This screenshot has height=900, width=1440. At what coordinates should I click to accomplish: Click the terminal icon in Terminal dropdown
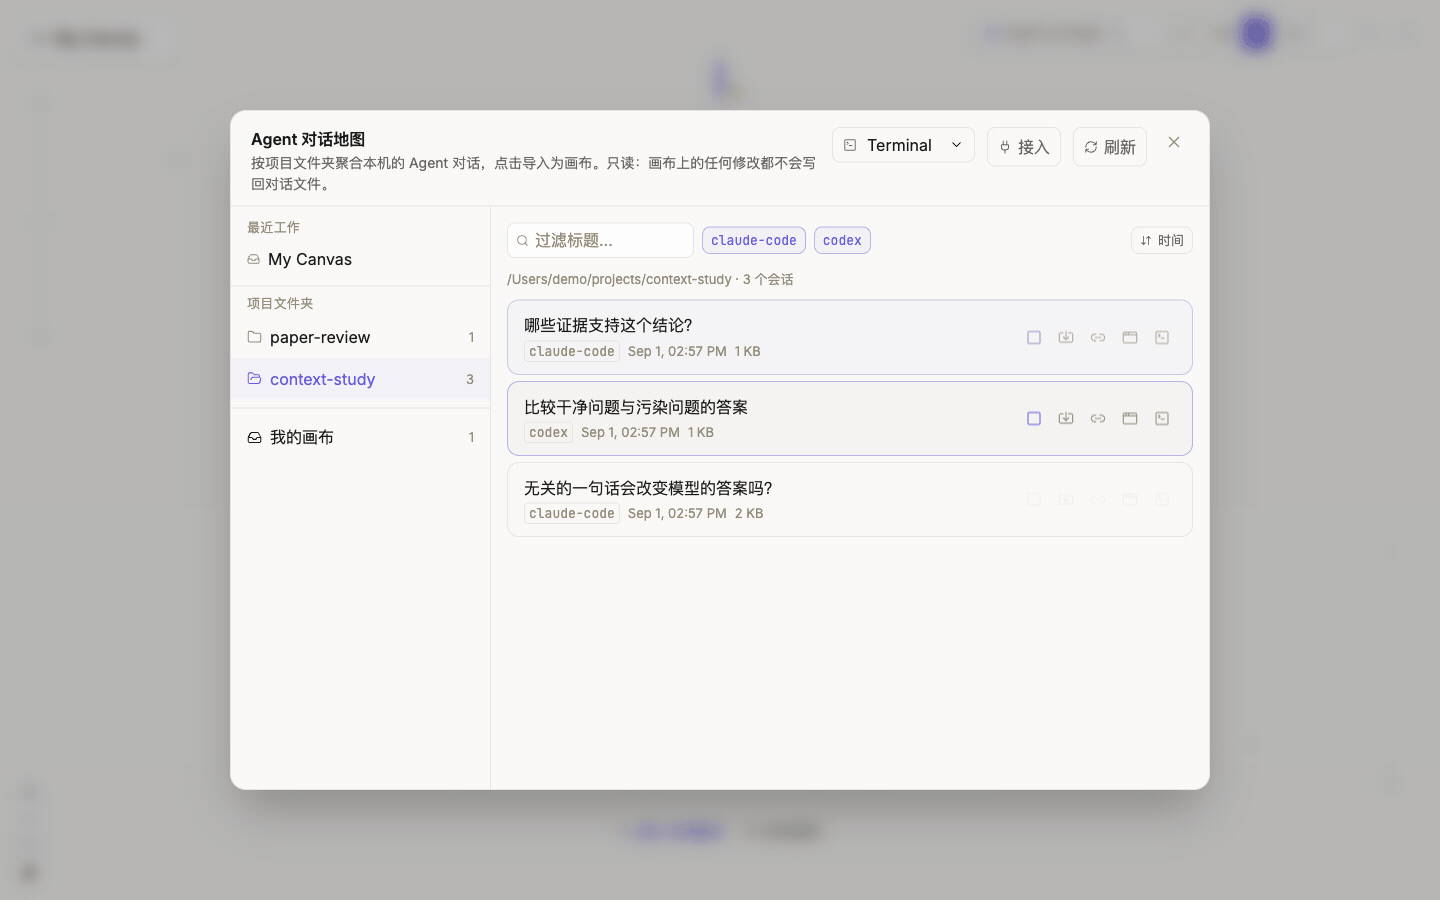[850, 145]
